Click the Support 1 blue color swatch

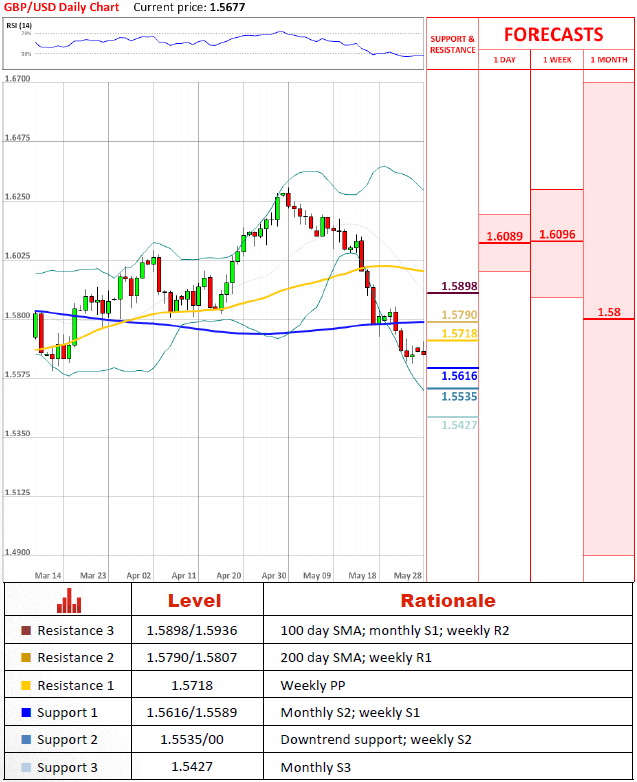pos(26,712)
